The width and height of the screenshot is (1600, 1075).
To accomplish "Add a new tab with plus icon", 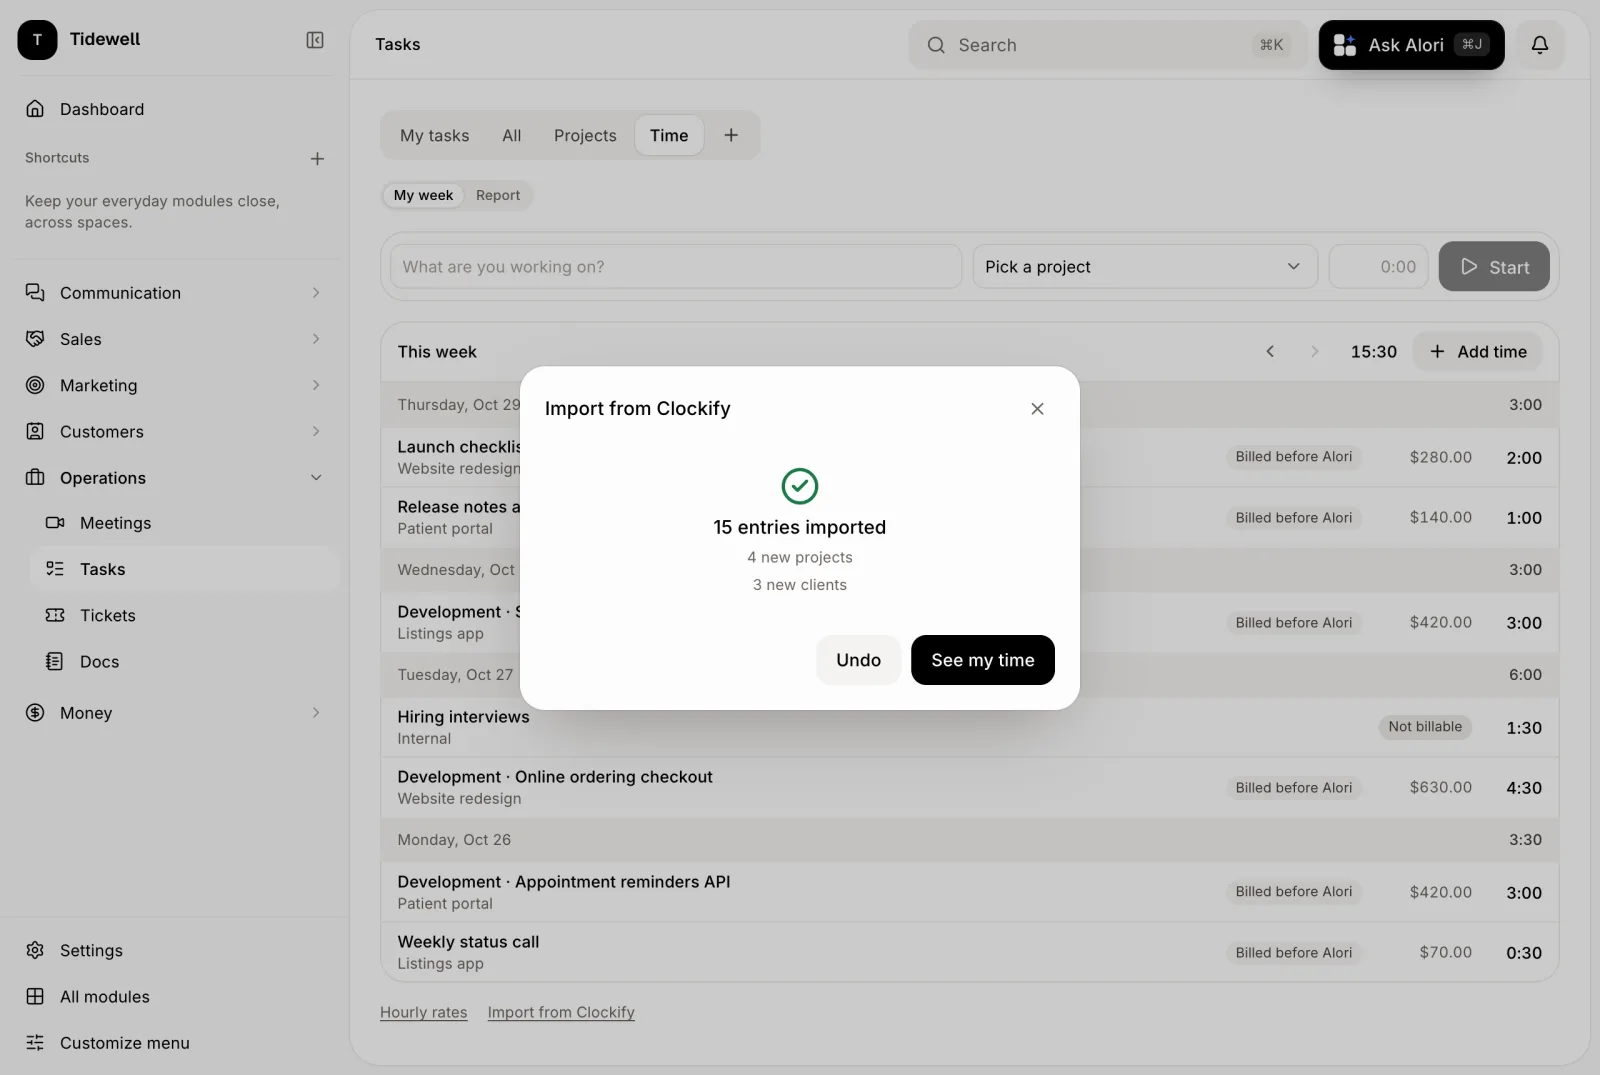I will [731, 135].
